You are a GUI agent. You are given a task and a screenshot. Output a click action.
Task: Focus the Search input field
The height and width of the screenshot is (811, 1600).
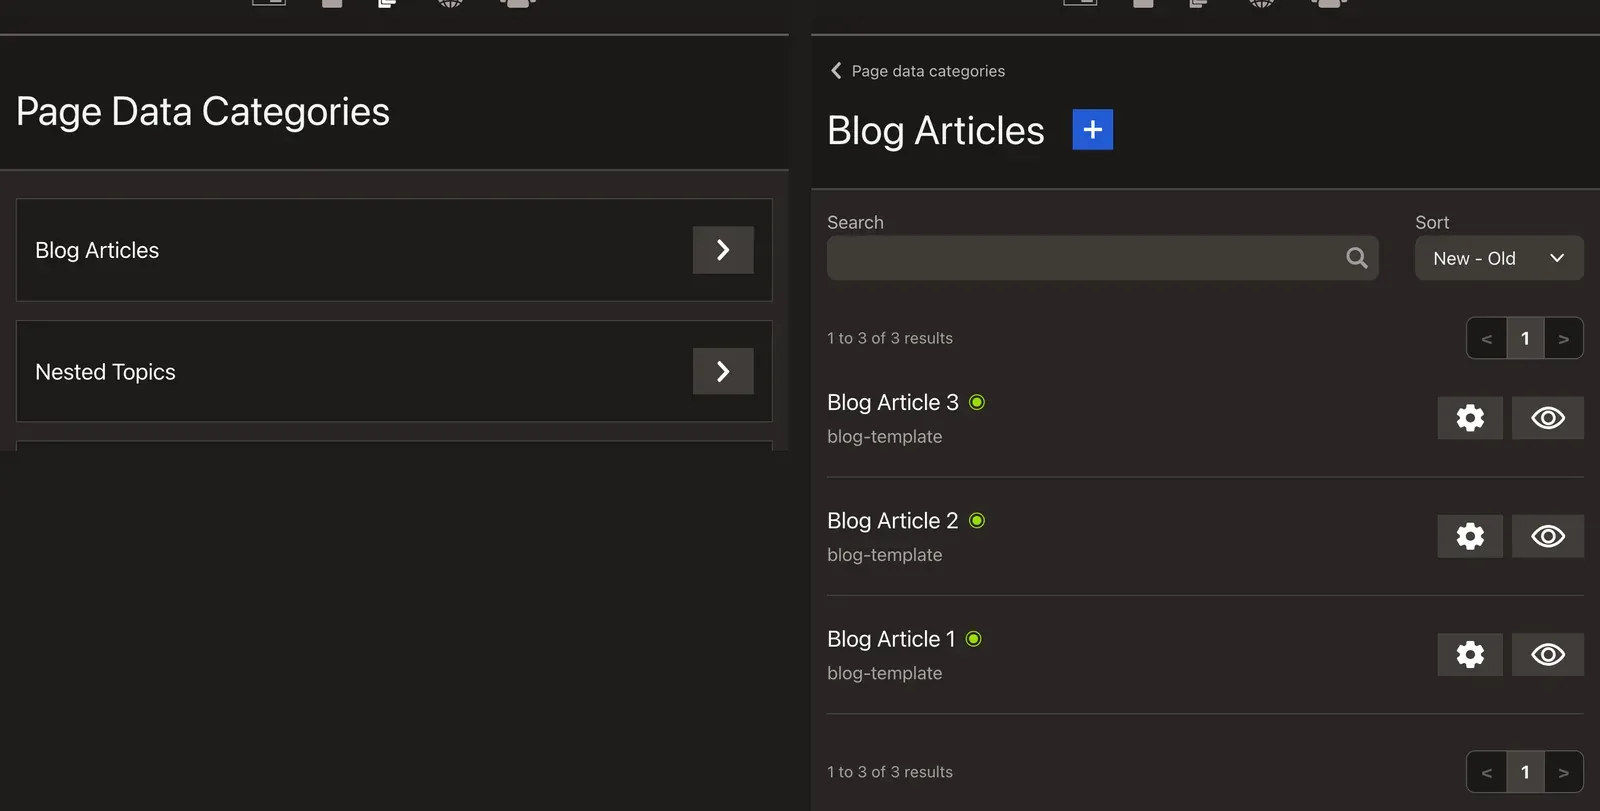pyautogui.click(x=1103, y=258)
